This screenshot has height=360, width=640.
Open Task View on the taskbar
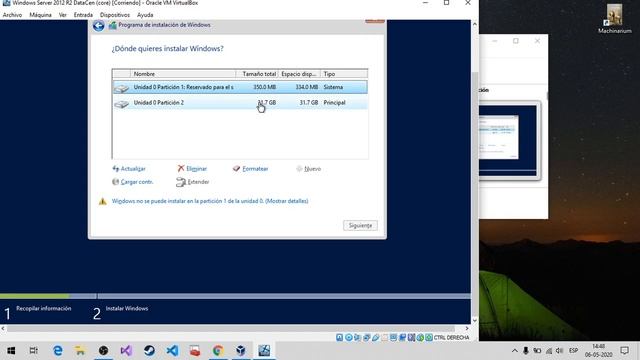(x=33, y=351)
